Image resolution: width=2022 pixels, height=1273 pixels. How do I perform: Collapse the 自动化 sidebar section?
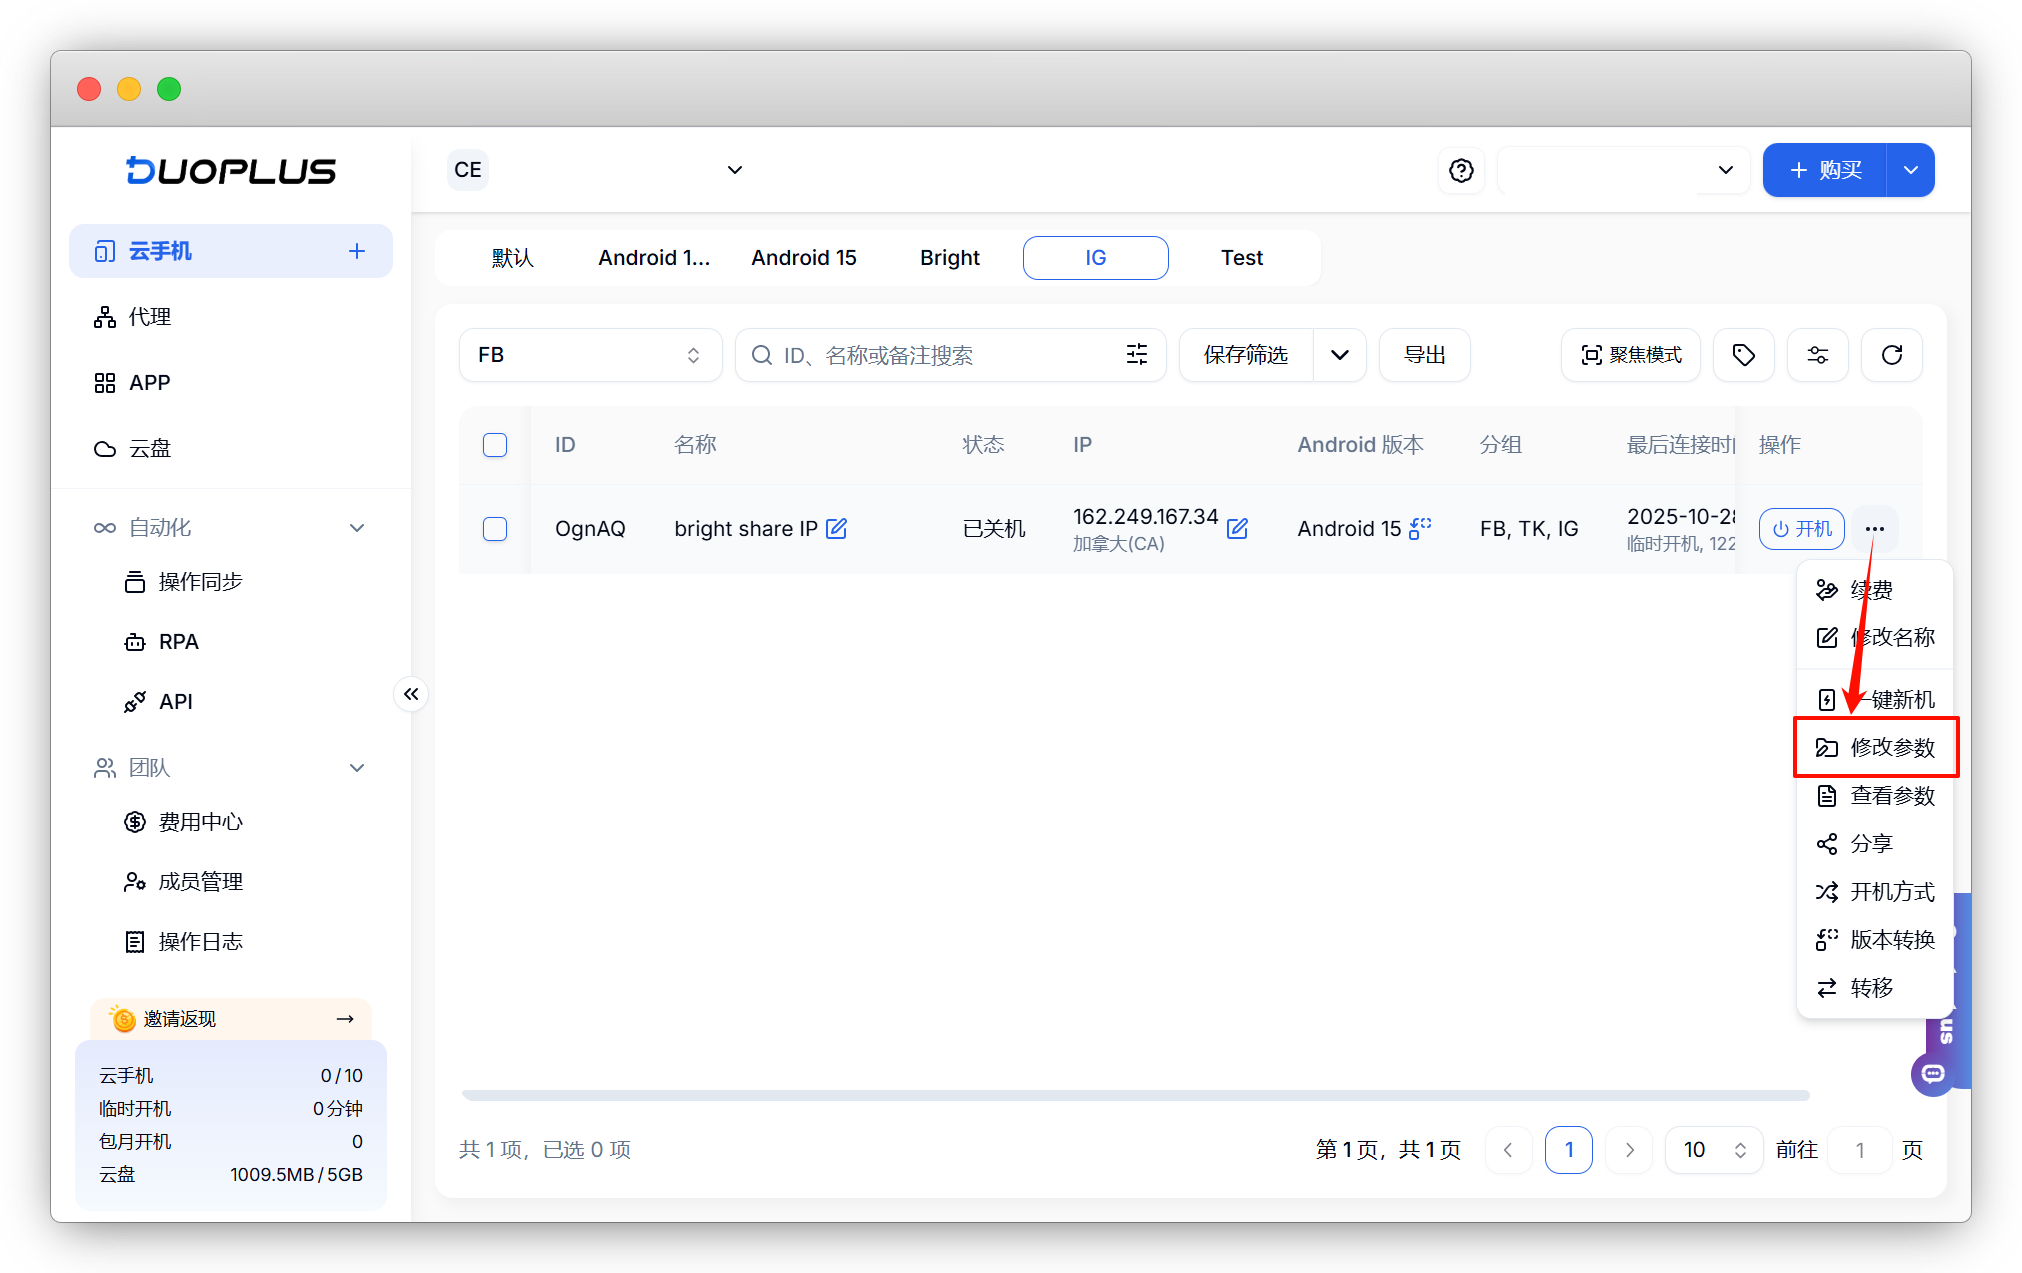click(357, 528)
